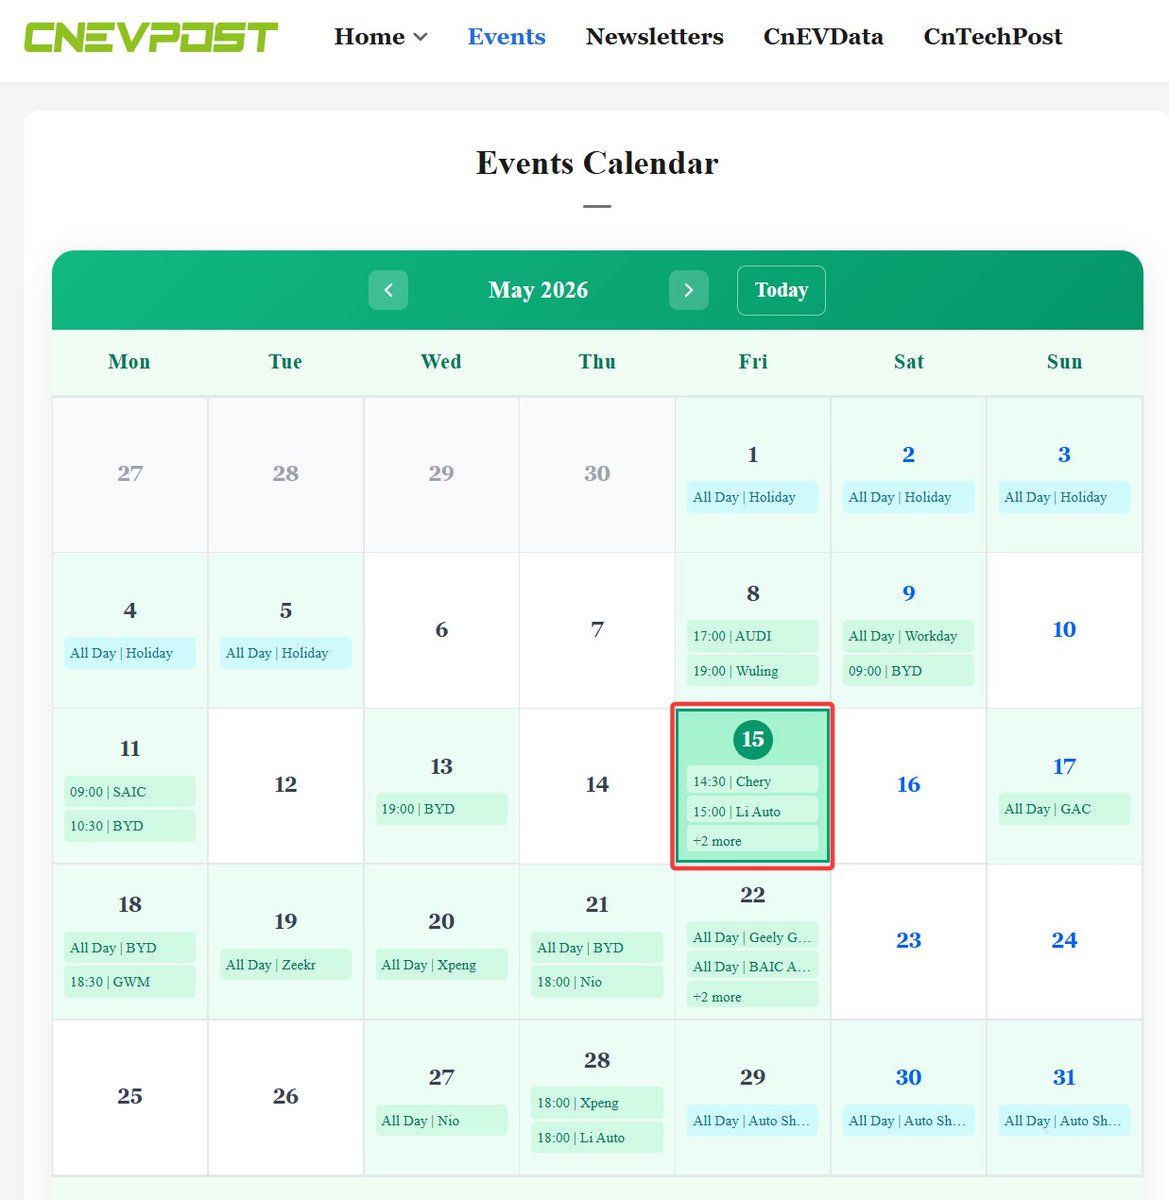Go to previous month arrow
1169x1200 pixels.
coord(388,290)
